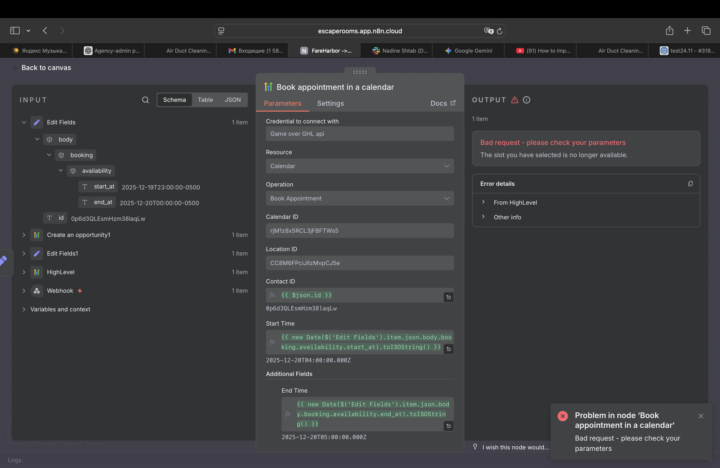This screenshot has width=720, height=468.
Task: Open a new browser tab with plus icon
Action: tap(688, 31)
